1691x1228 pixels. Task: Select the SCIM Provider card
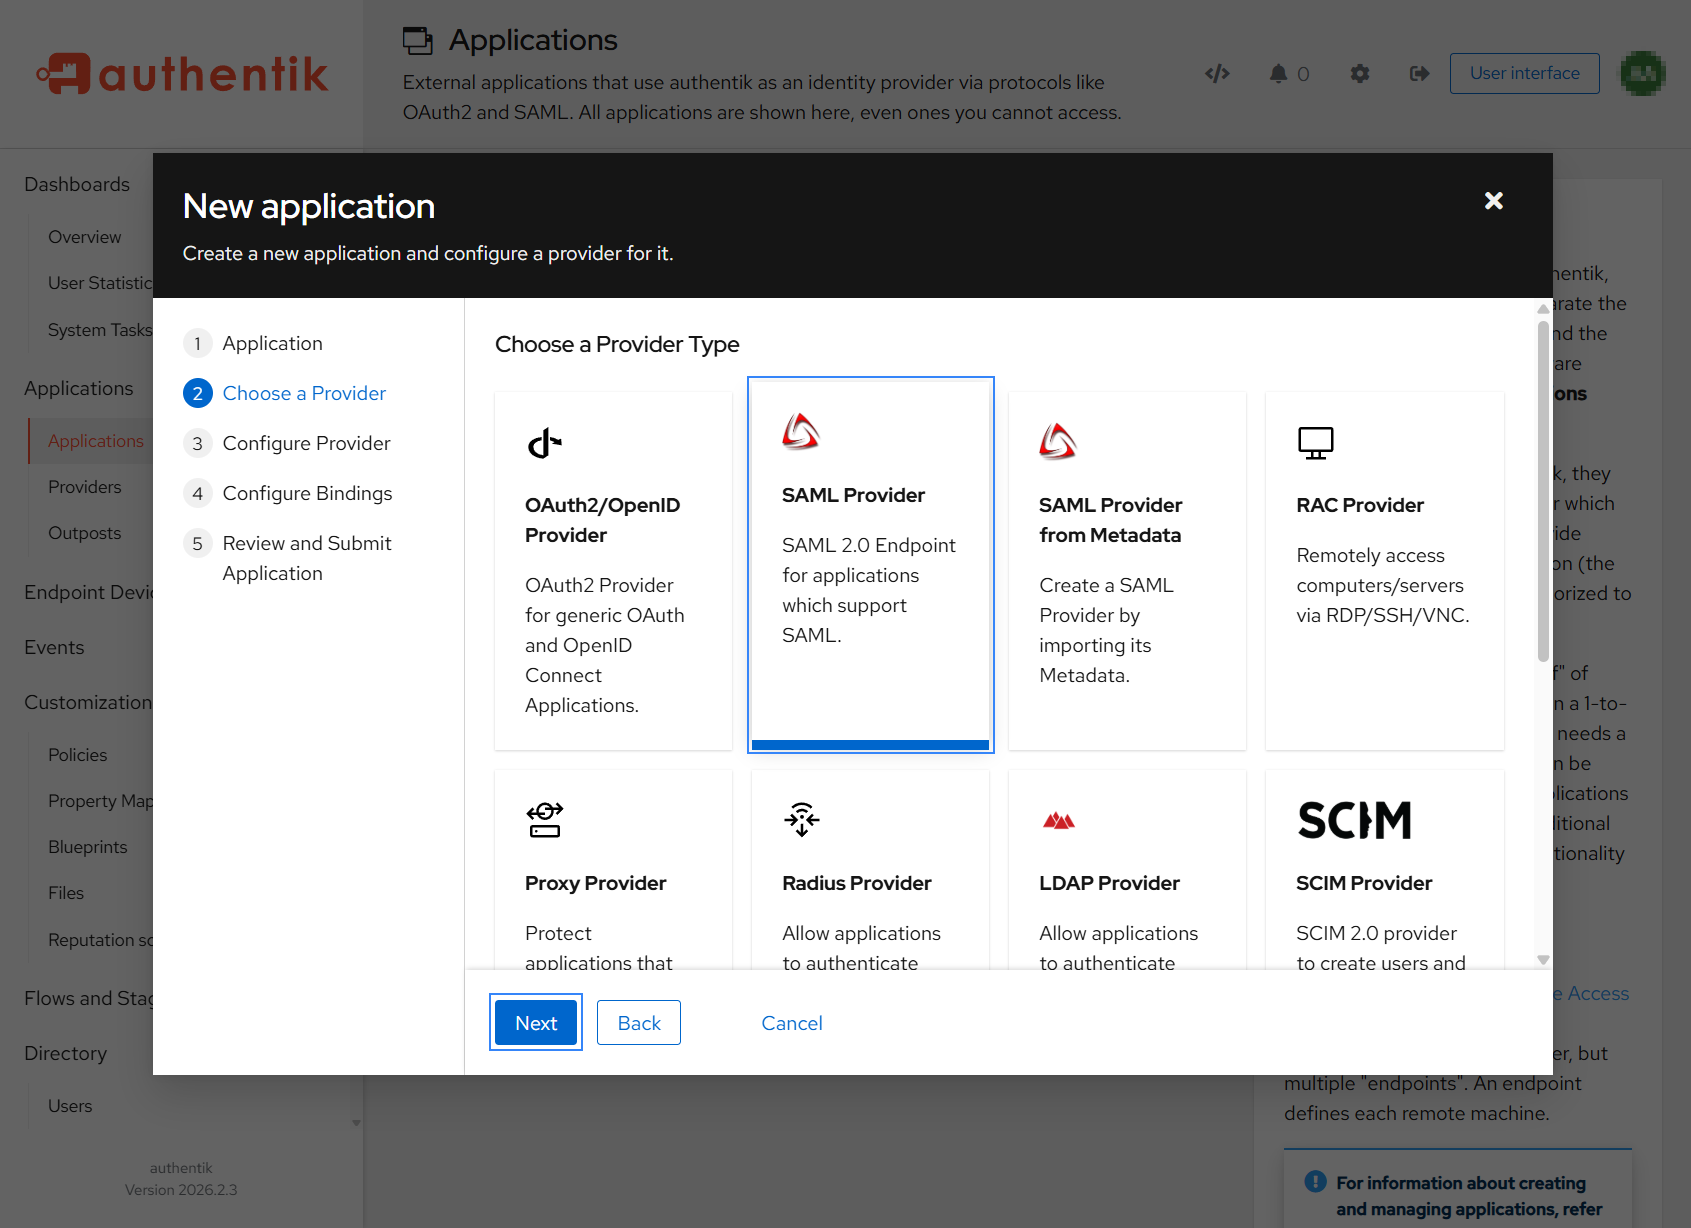tap(1384, 870)
